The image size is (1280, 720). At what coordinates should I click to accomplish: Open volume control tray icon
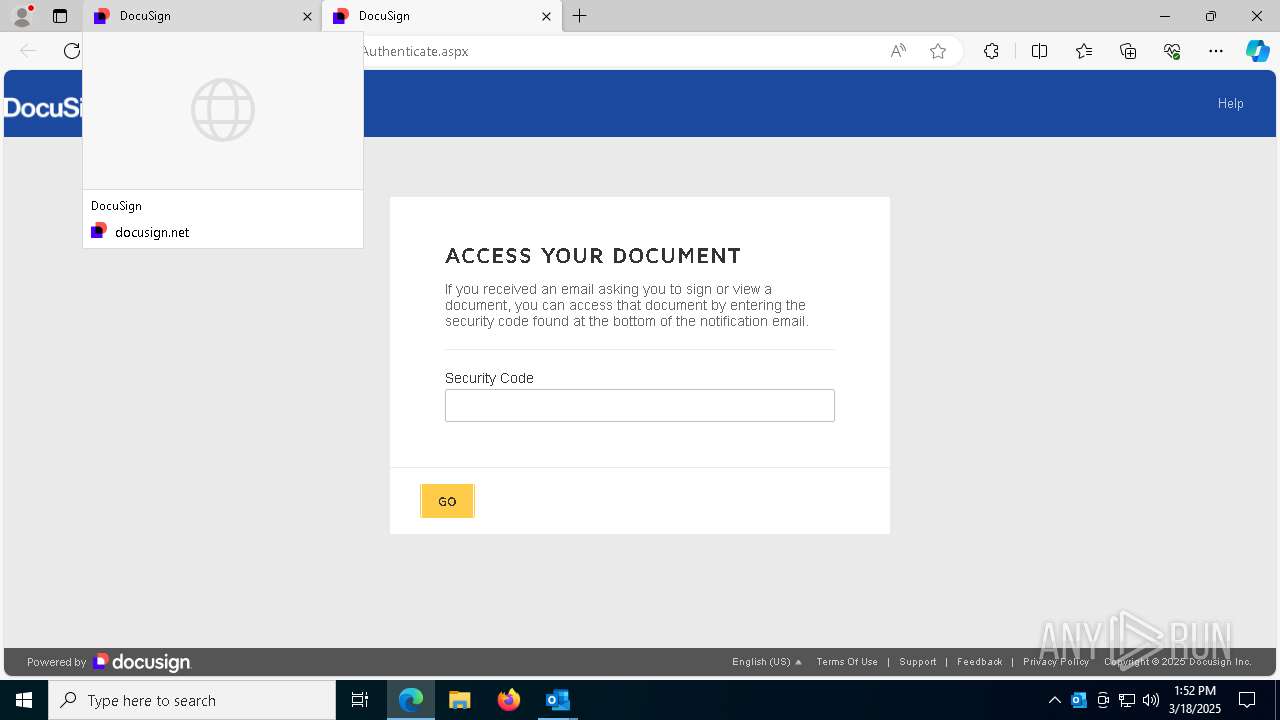(1151, 700)
